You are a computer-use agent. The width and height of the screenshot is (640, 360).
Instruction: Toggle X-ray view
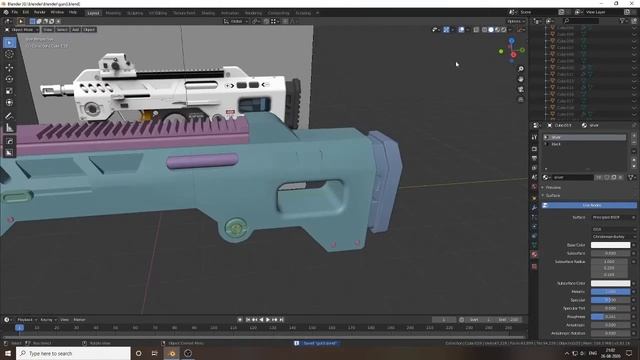(x=476, y=29)
